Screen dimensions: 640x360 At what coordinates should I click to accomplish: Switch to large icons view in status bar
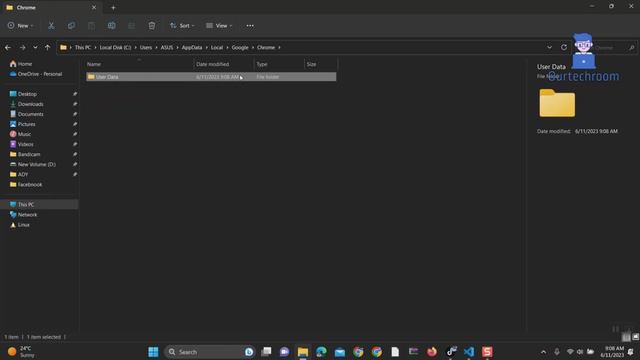(x=635, y=337)
